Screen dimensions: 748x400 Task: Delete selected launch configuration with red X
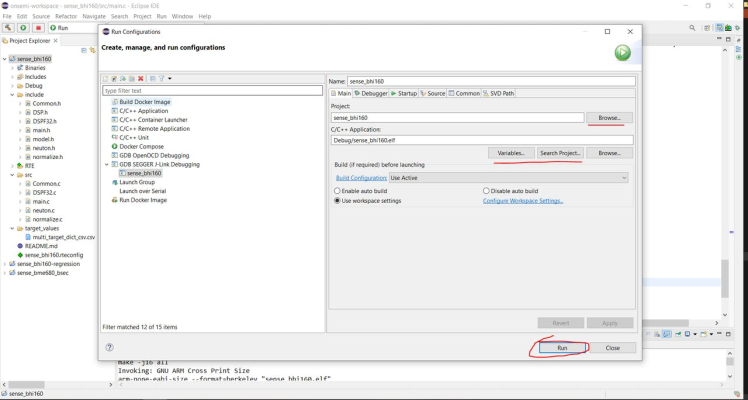coord(141,78)
